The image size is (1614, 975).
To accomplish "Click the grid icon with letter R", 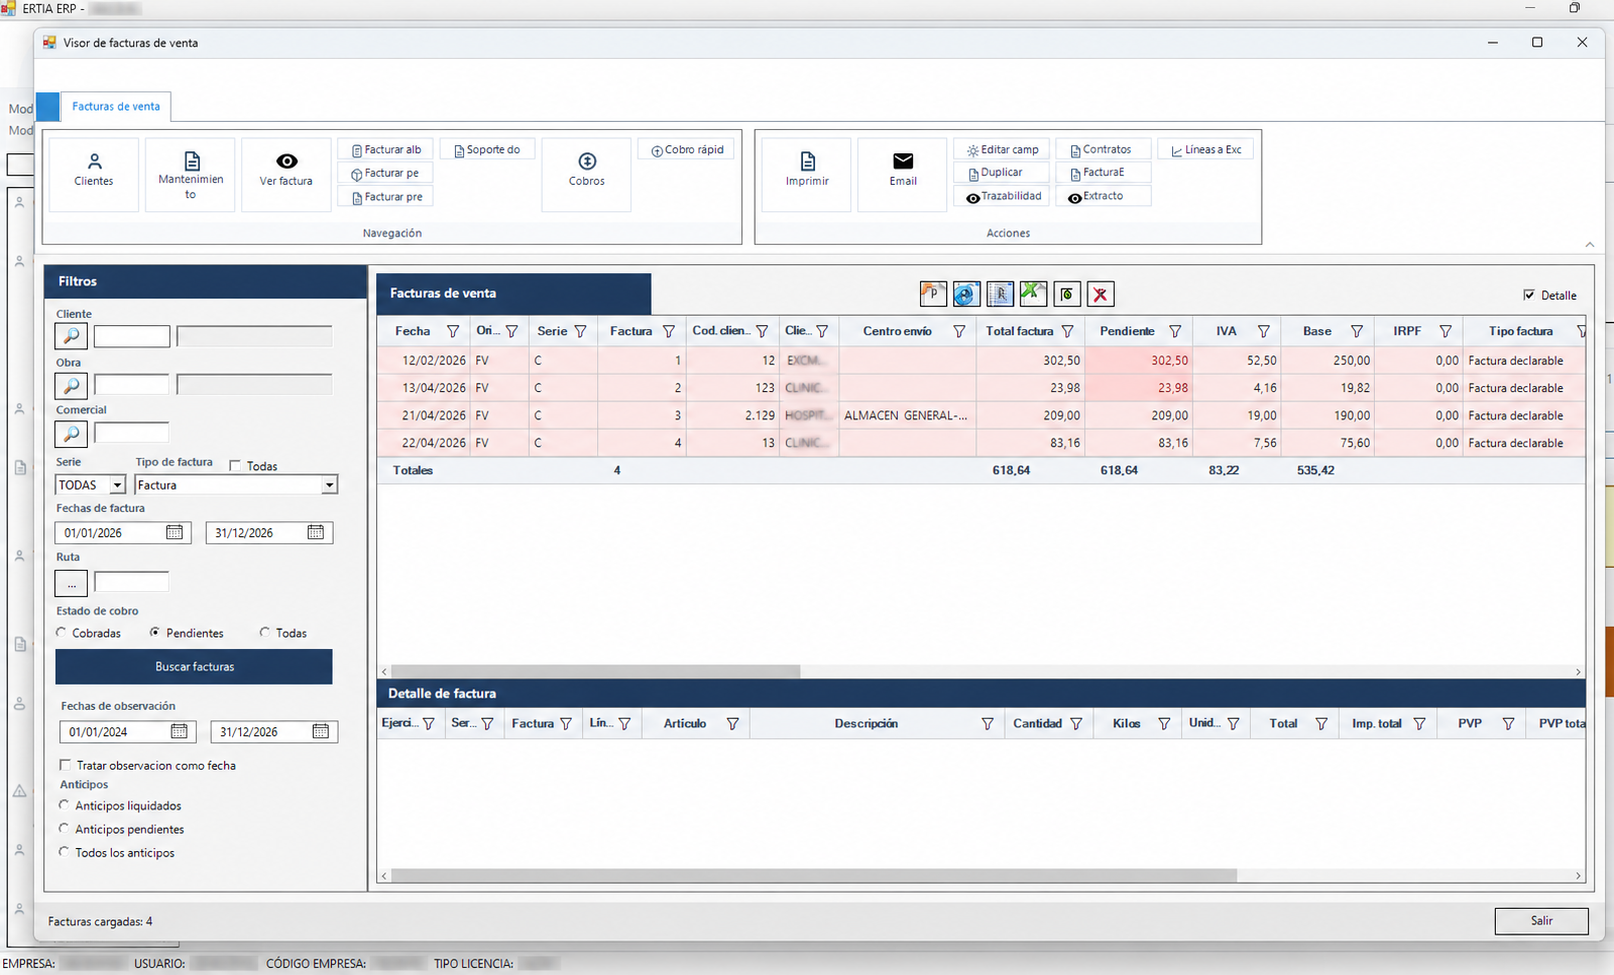I will (1000, 294).
